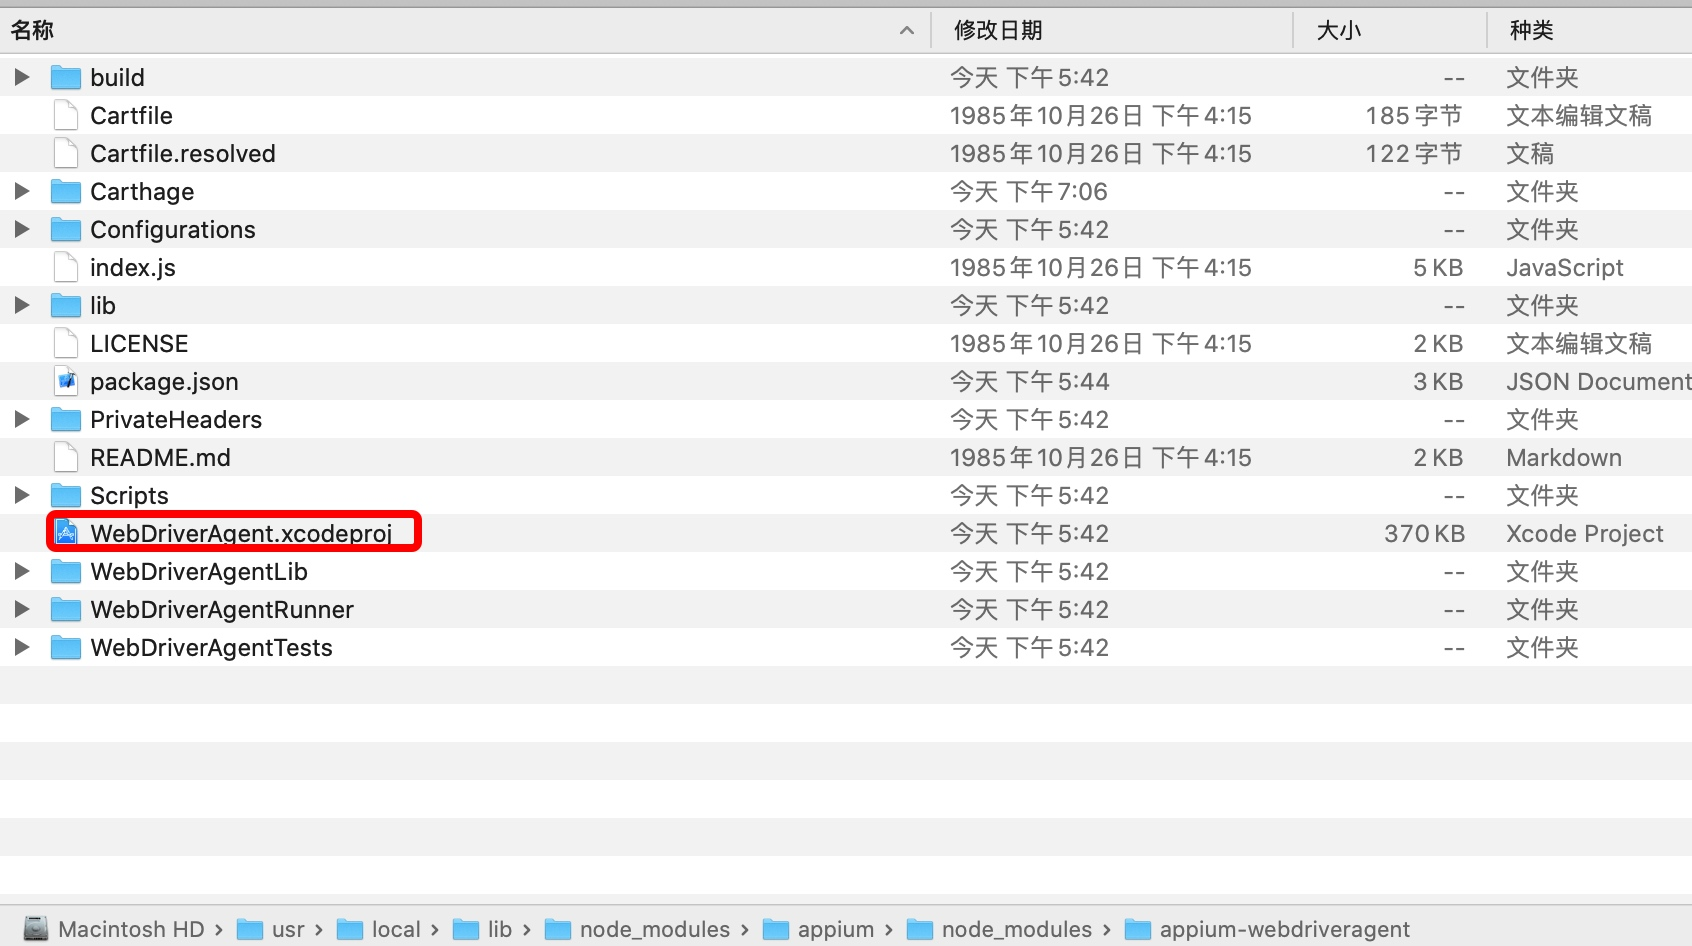Screen dimensions: 1692x946
Task: Expand the Scripts folder disclosure triangle
Action: pyautogui.click(x=22, y=495)
